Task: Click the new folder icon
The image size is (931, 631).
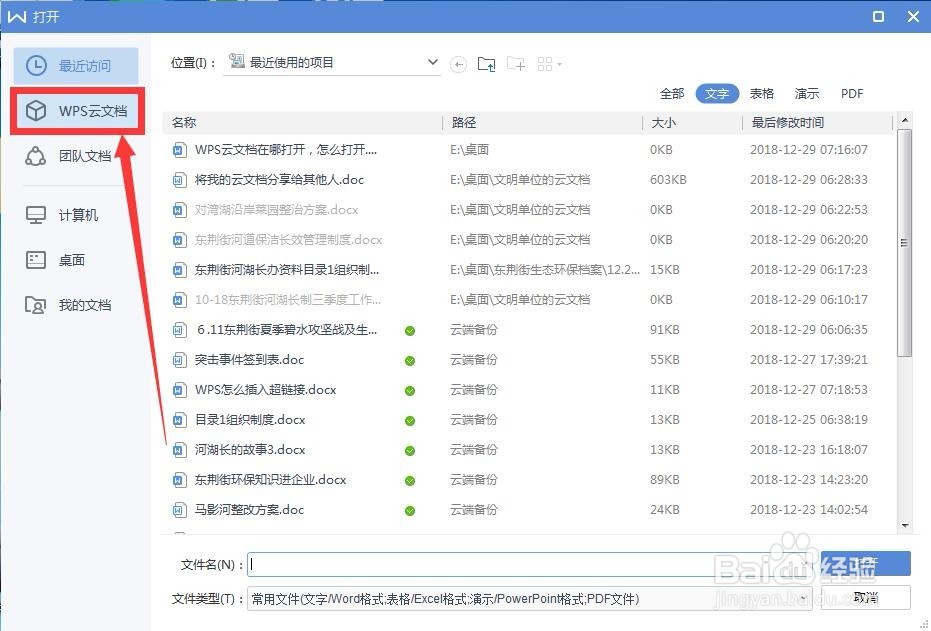Action: [515, 64]
